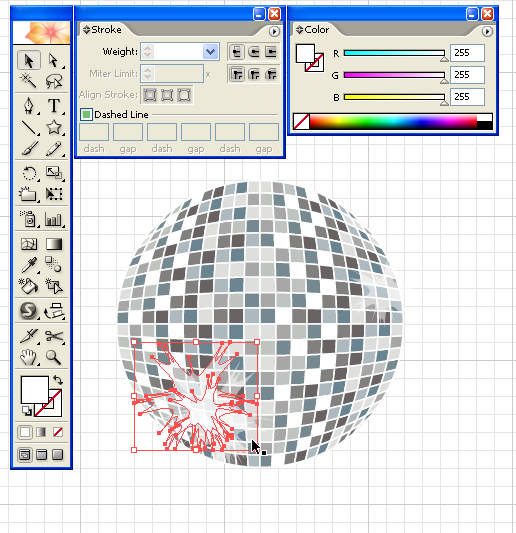Screen dimensions: 516x533
Task: Set paint mode to None button
Action: (58, 432)
